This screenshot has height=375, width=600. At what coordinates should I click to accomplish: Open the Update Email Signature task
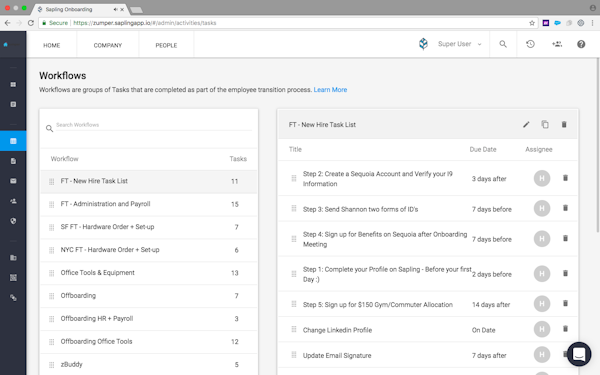pos(337,355)
